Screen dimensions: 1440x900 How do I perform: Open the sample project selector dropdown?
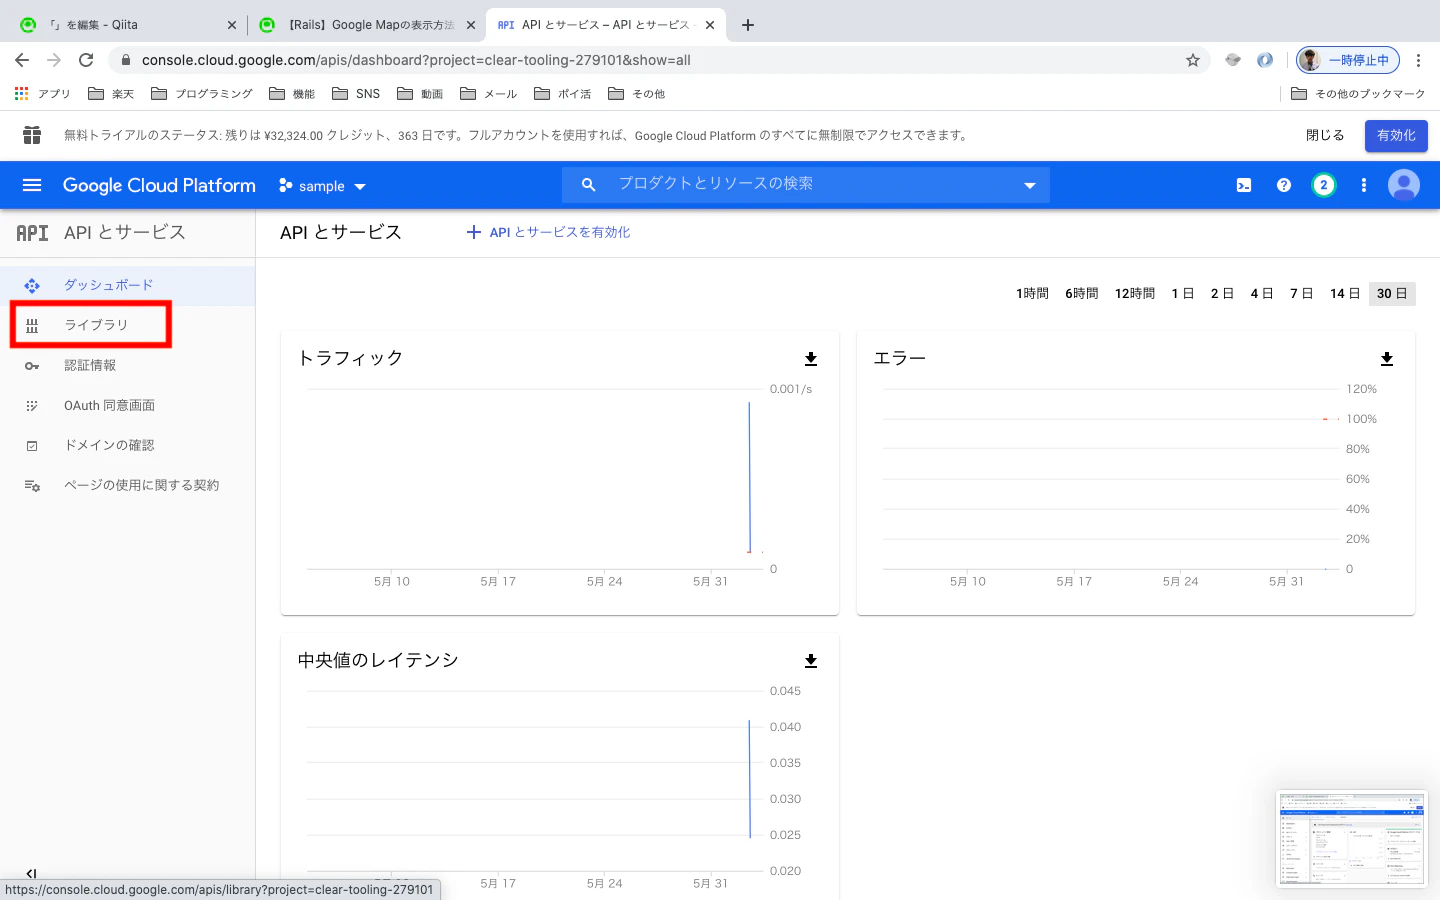322,186
